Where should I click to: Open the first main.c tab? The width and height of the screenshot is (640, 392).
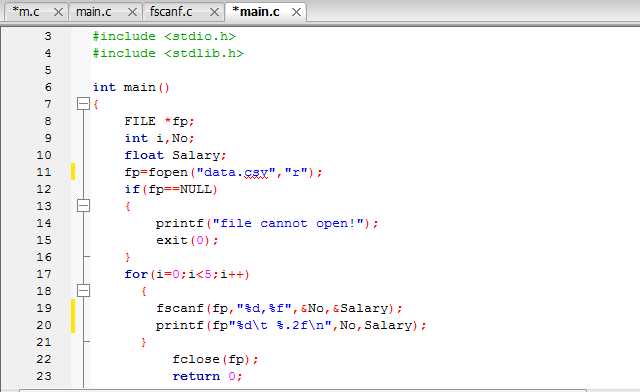[x=93, y=12]
